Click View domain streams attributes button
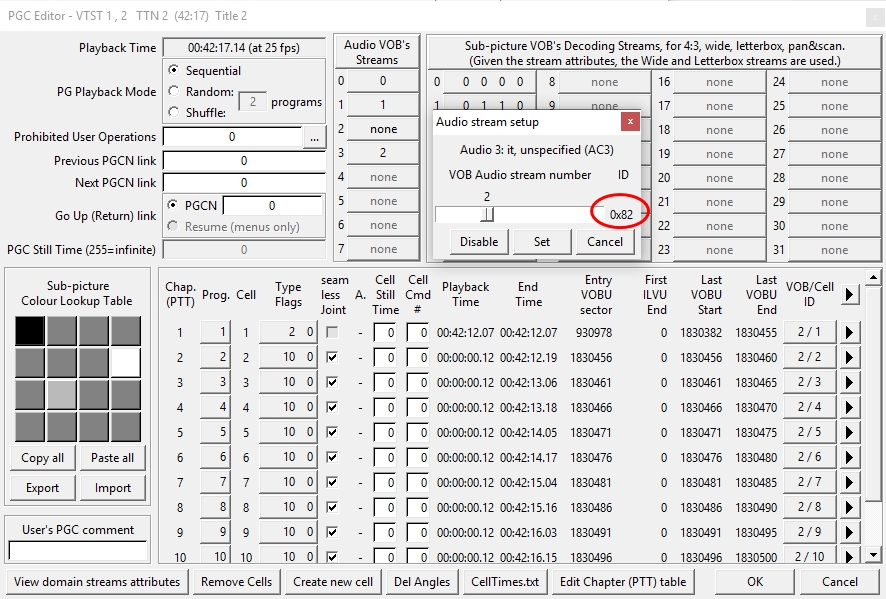886x599 pixels. point(97,582)
